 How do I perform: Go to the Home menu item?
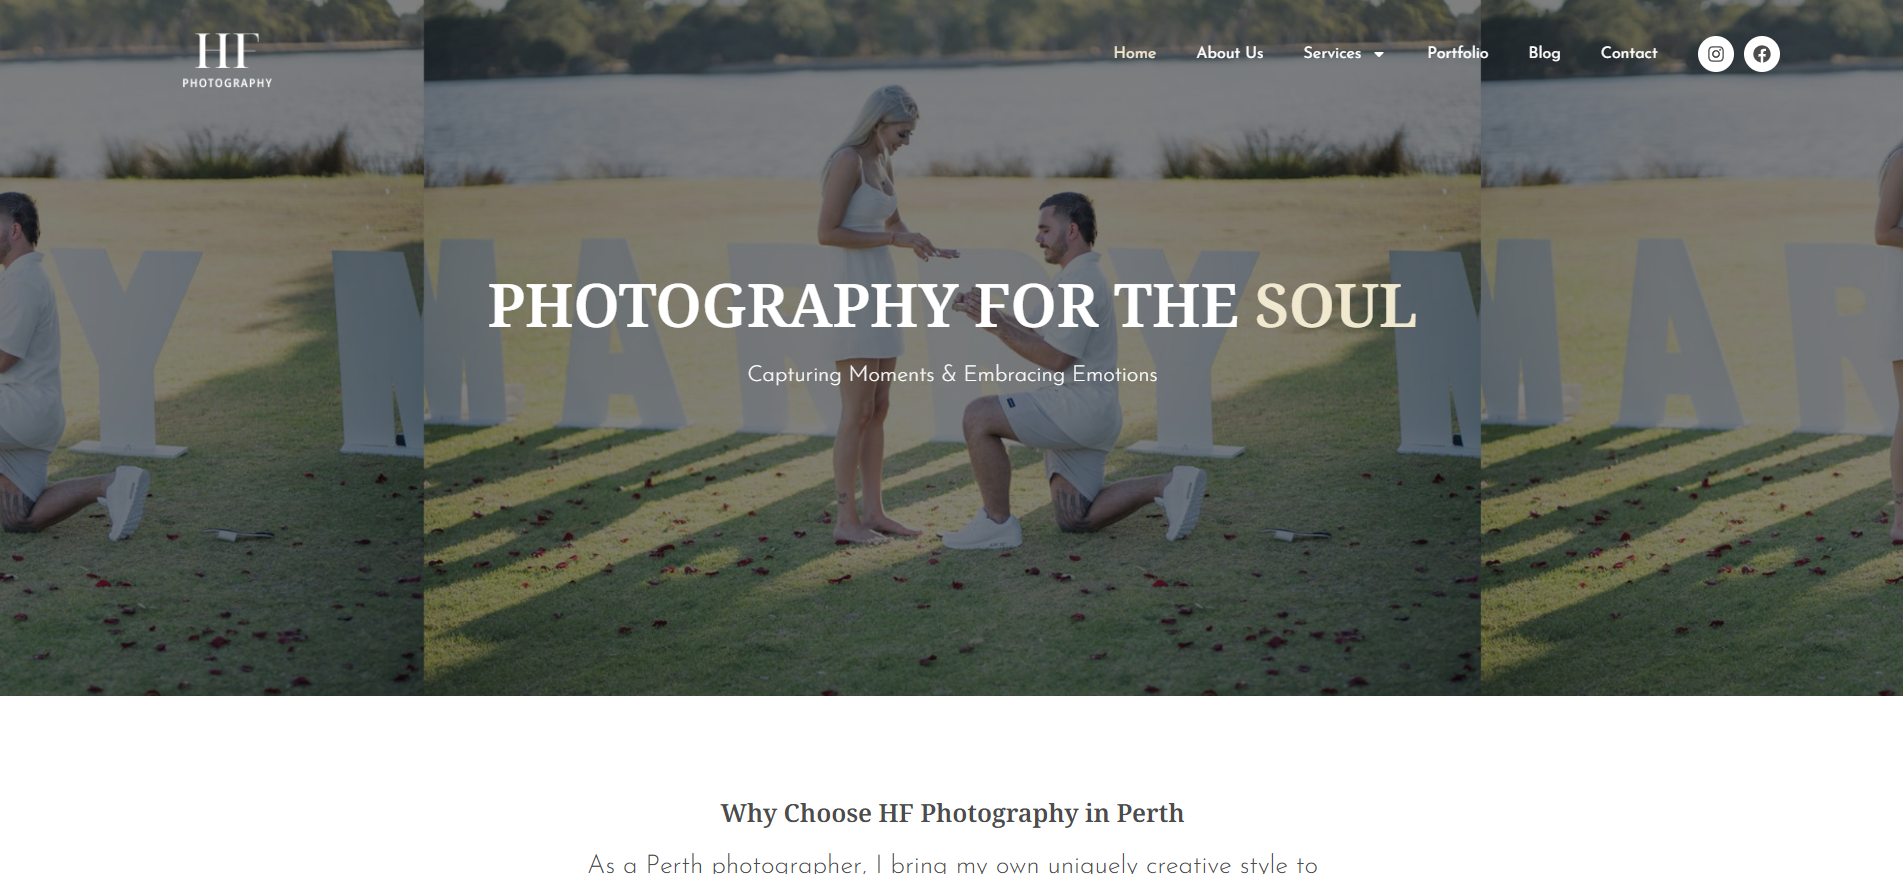[1135, 53]
